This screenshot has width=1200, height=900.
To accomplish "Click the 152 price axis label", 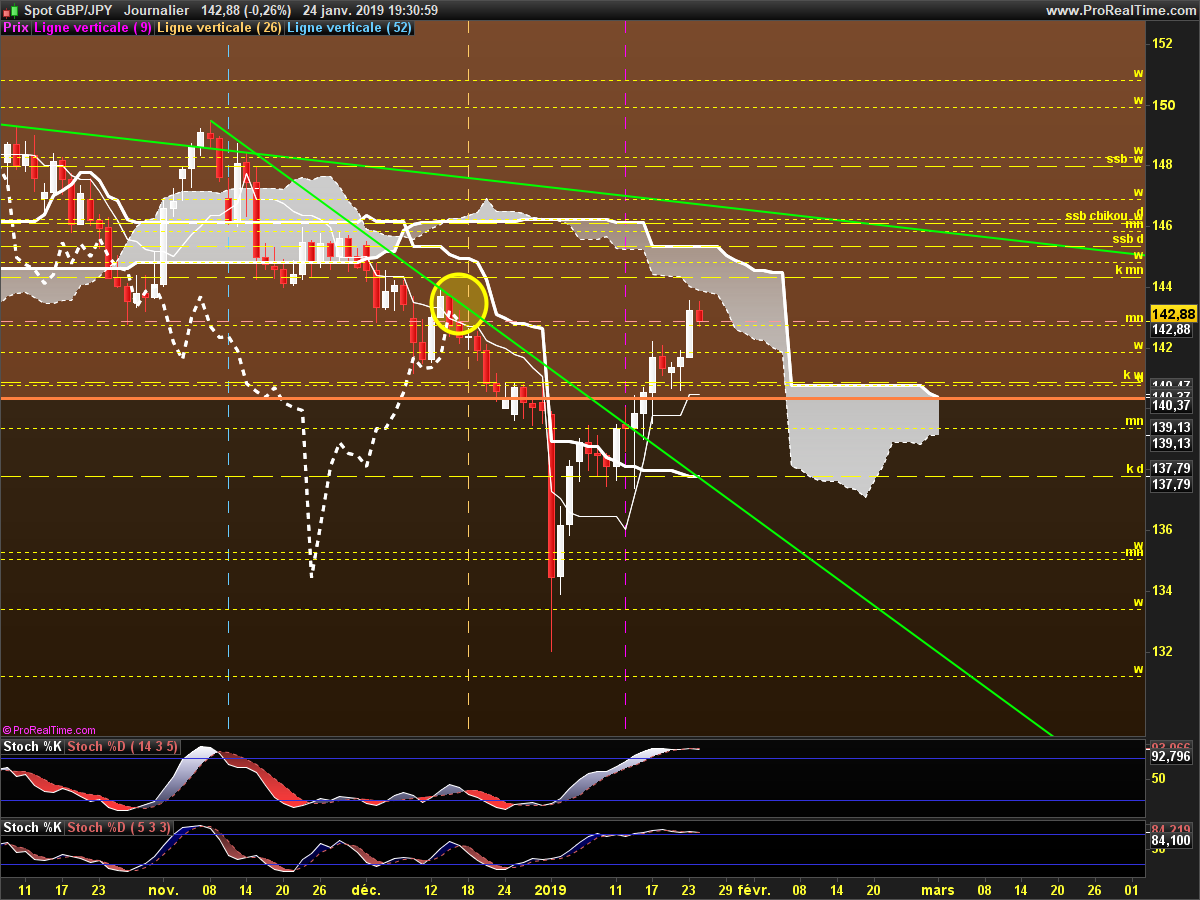I will pyautogui.click(x=1163, y=43).
